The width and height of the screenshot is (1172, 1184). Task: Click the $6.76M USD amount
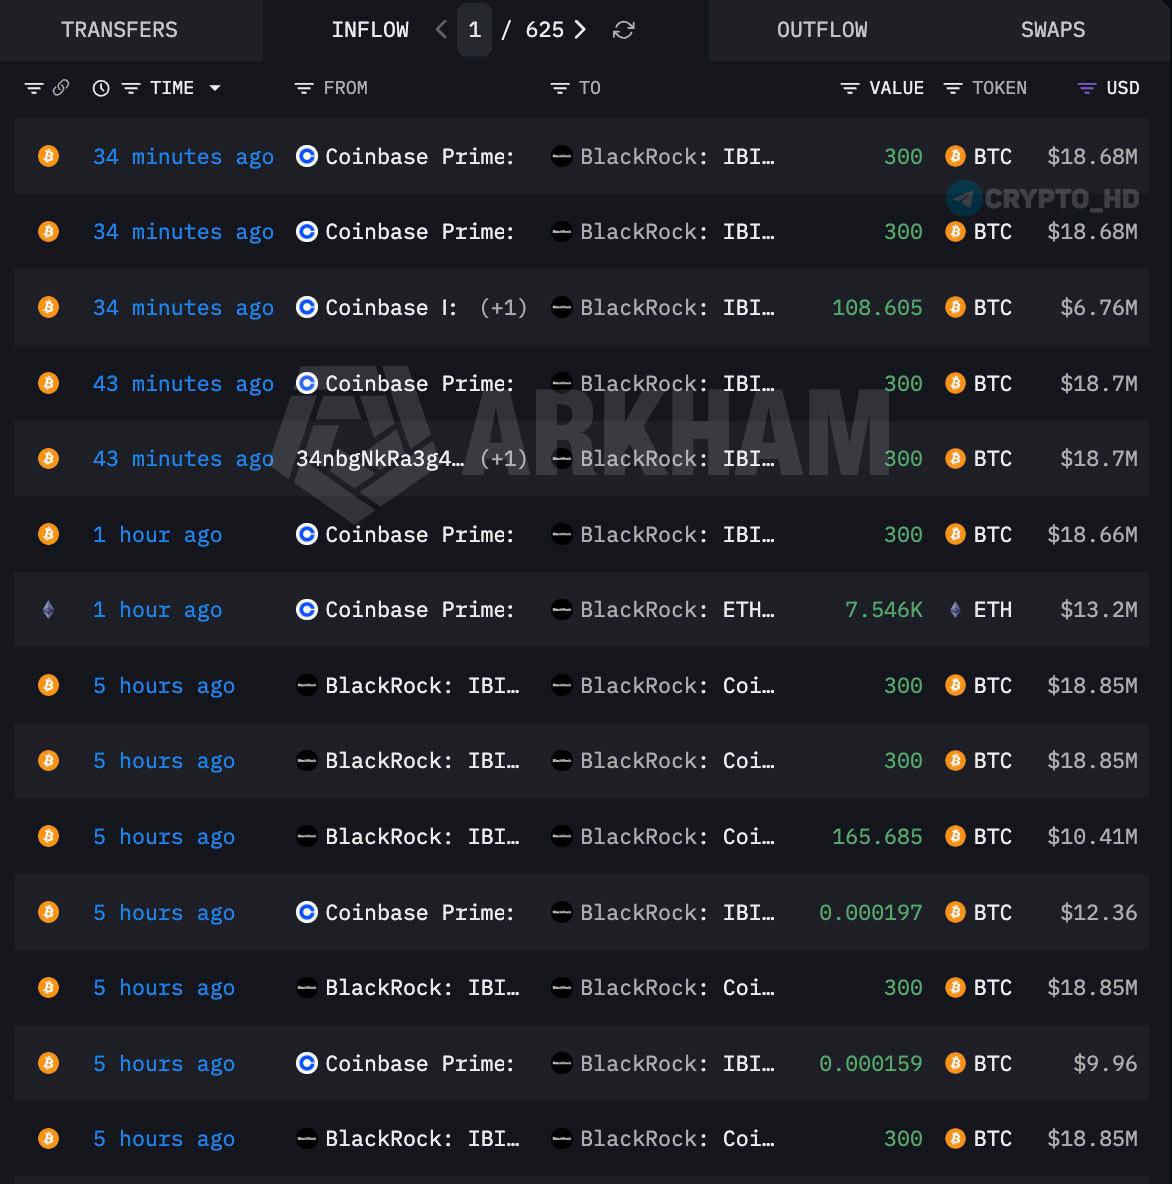(x=1099, y=307)
